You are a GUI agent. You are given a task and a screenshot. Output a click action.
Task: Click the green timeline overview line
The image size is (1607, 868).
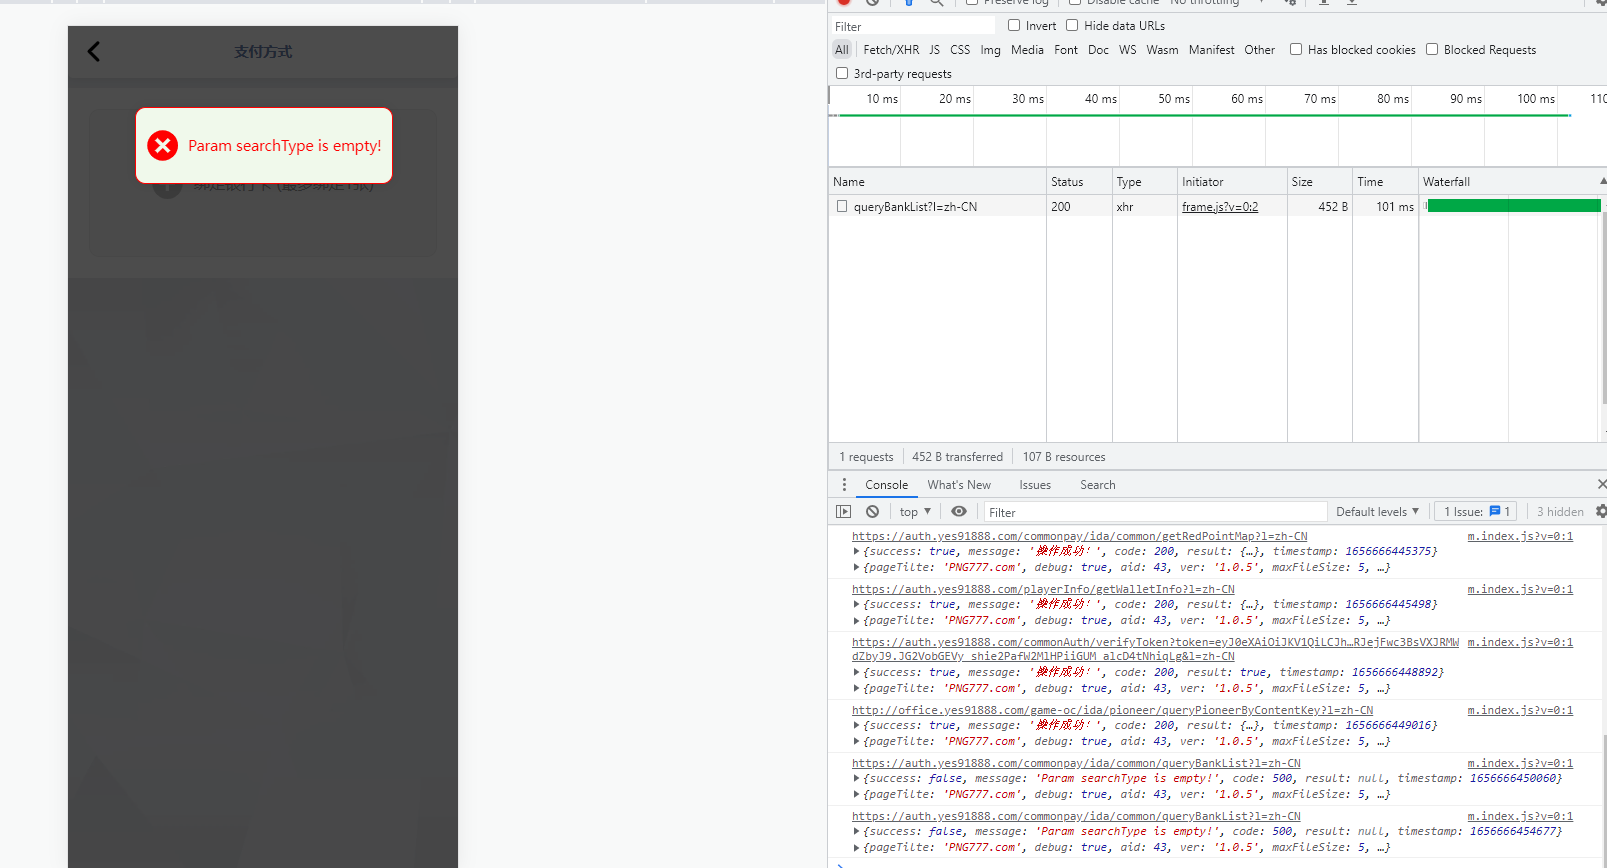(1205, 116)
